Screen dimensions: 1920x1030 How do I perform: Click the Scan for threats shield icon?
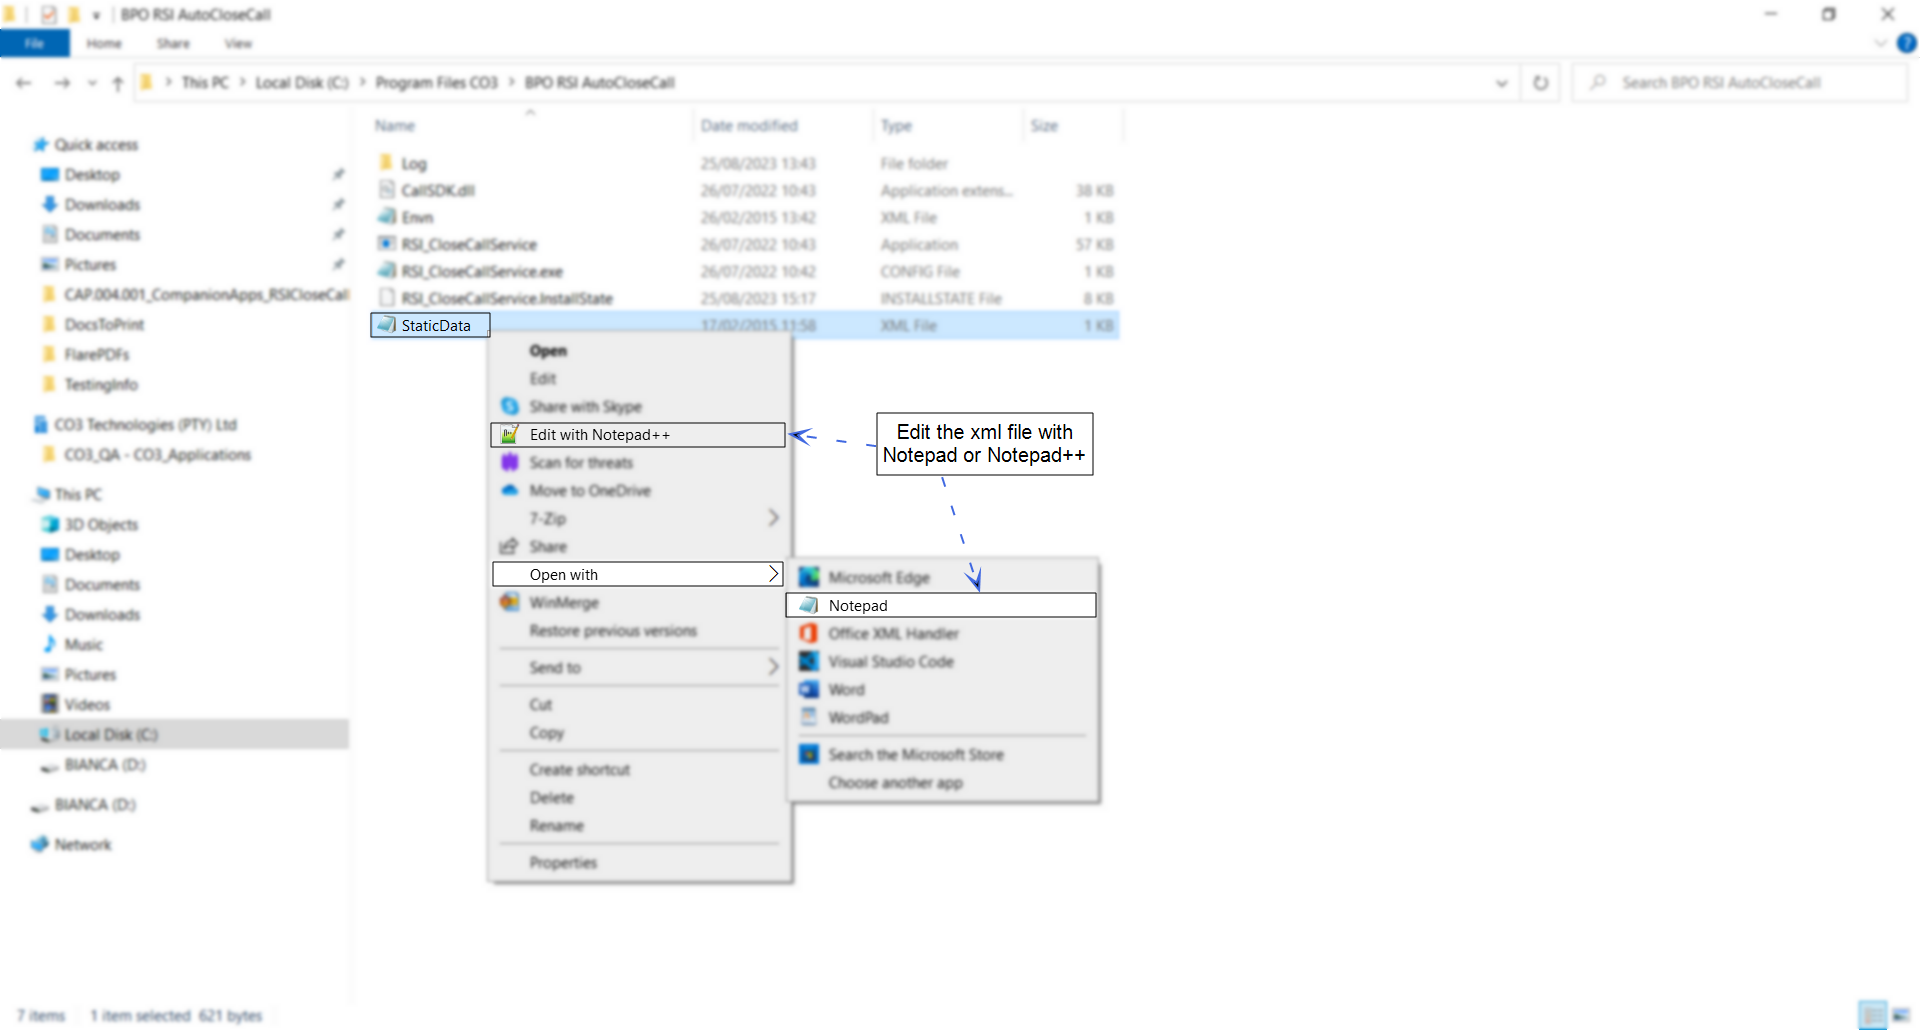(510, 462)
